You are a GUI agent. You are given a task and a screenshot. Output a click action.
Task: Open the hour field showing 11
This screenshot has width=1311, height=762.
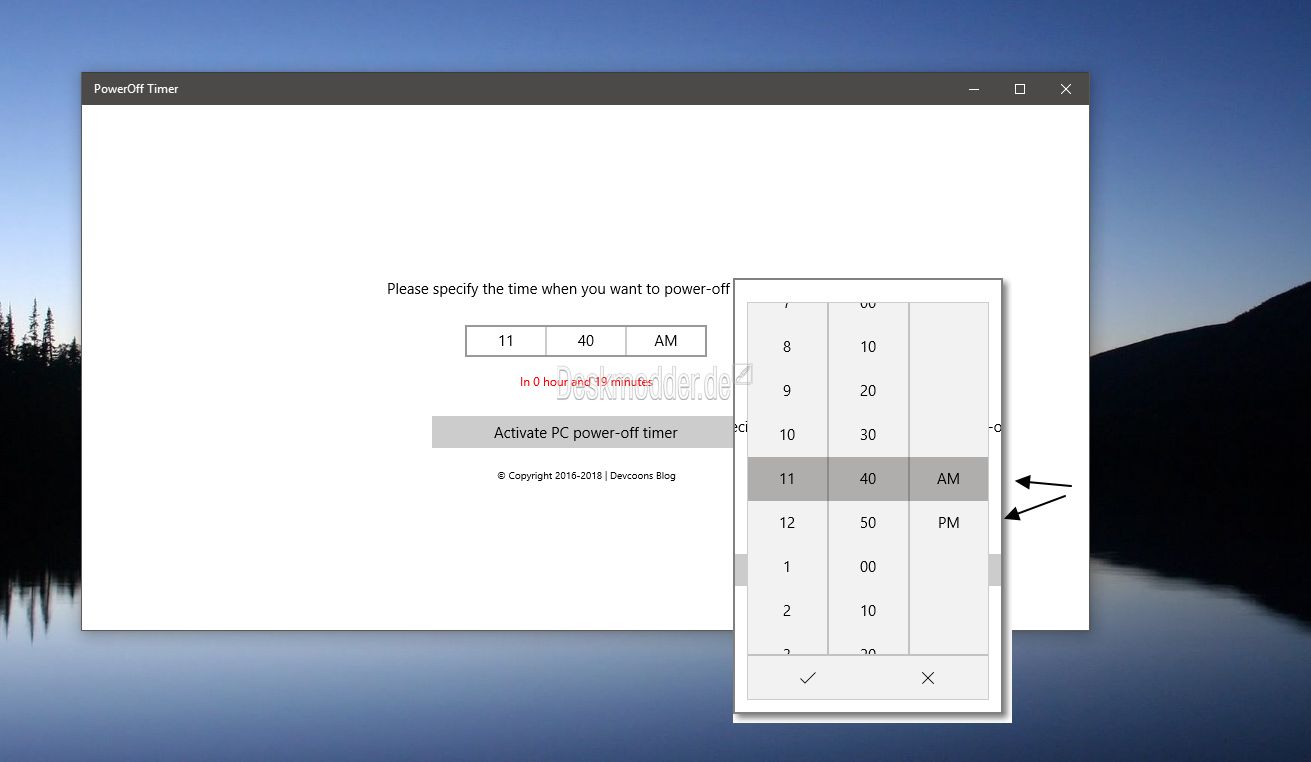(506, 341)
